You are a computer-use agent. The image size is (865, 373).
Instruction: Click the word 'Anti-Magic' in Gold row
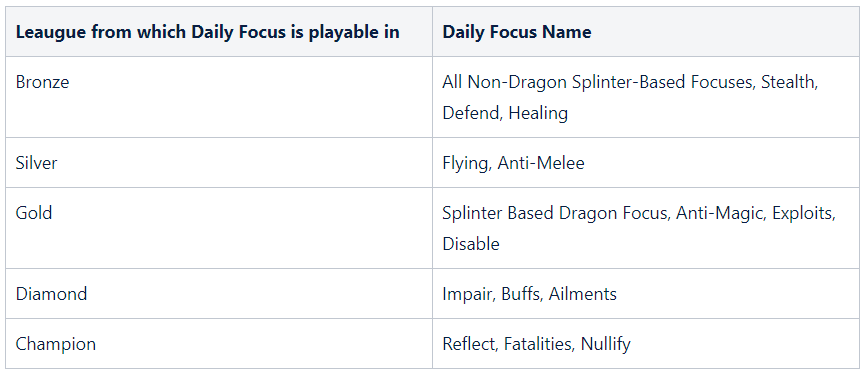coord(719,213)
